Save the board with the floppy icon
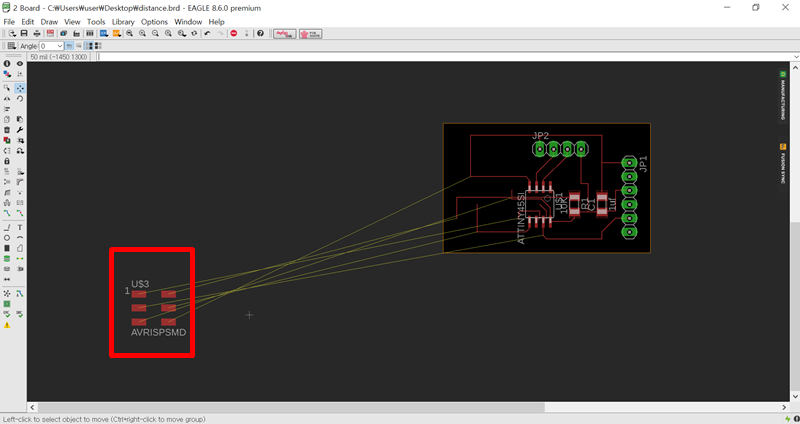The image size is (800, 424). pyautogui.click(x=24, y=34)
